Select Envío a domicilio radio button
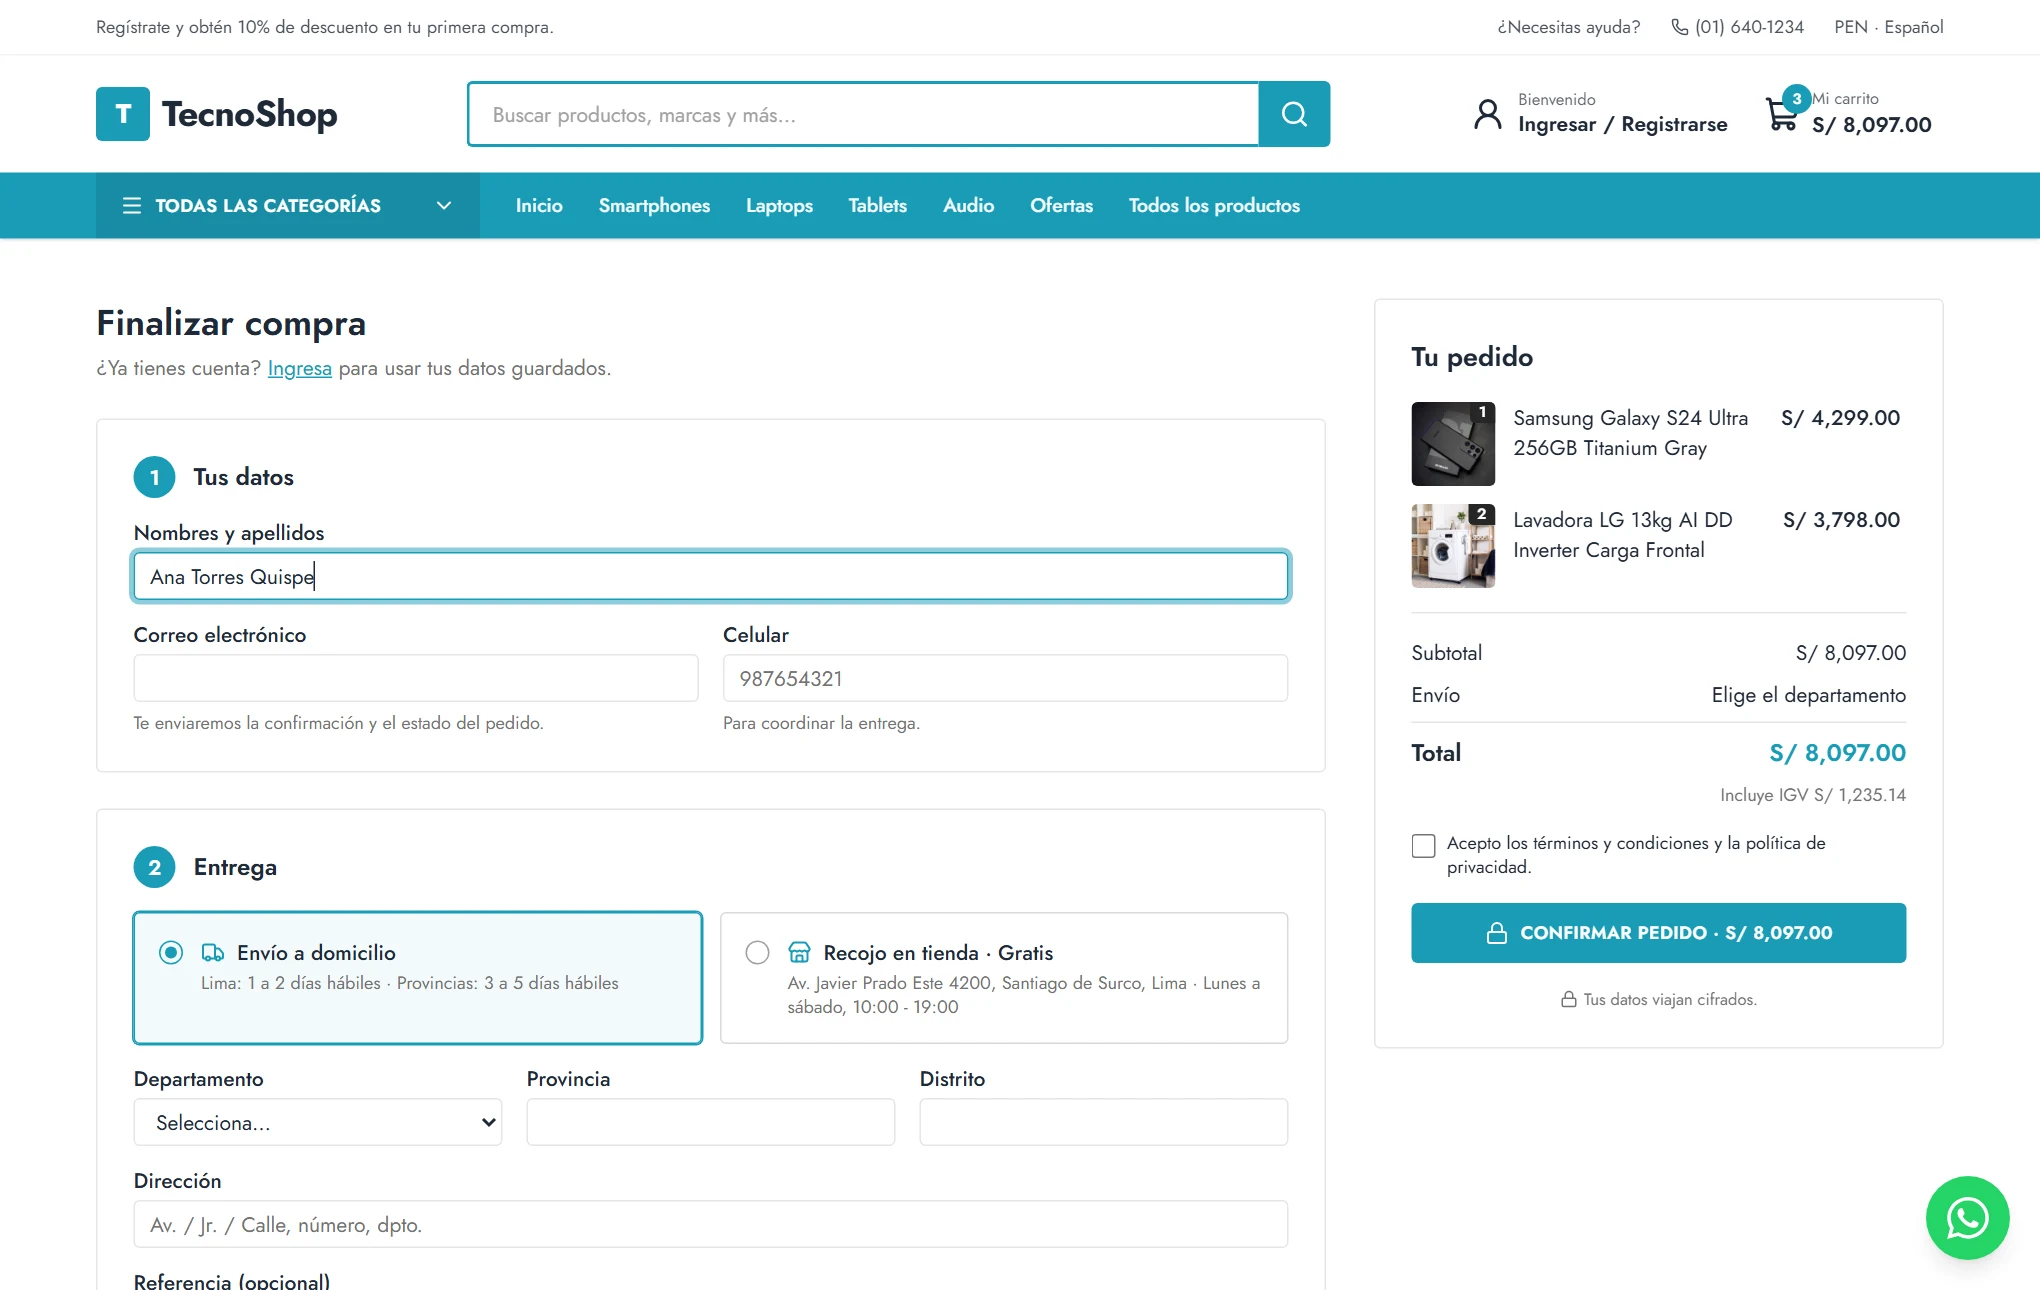This screenshot has height=1290, width=2040. tap(171, 952)
